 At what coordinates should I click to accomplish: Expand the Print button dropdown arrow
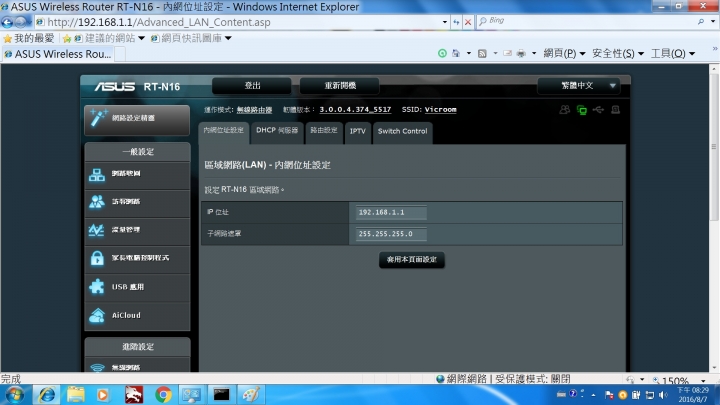[x=534, y=53]
